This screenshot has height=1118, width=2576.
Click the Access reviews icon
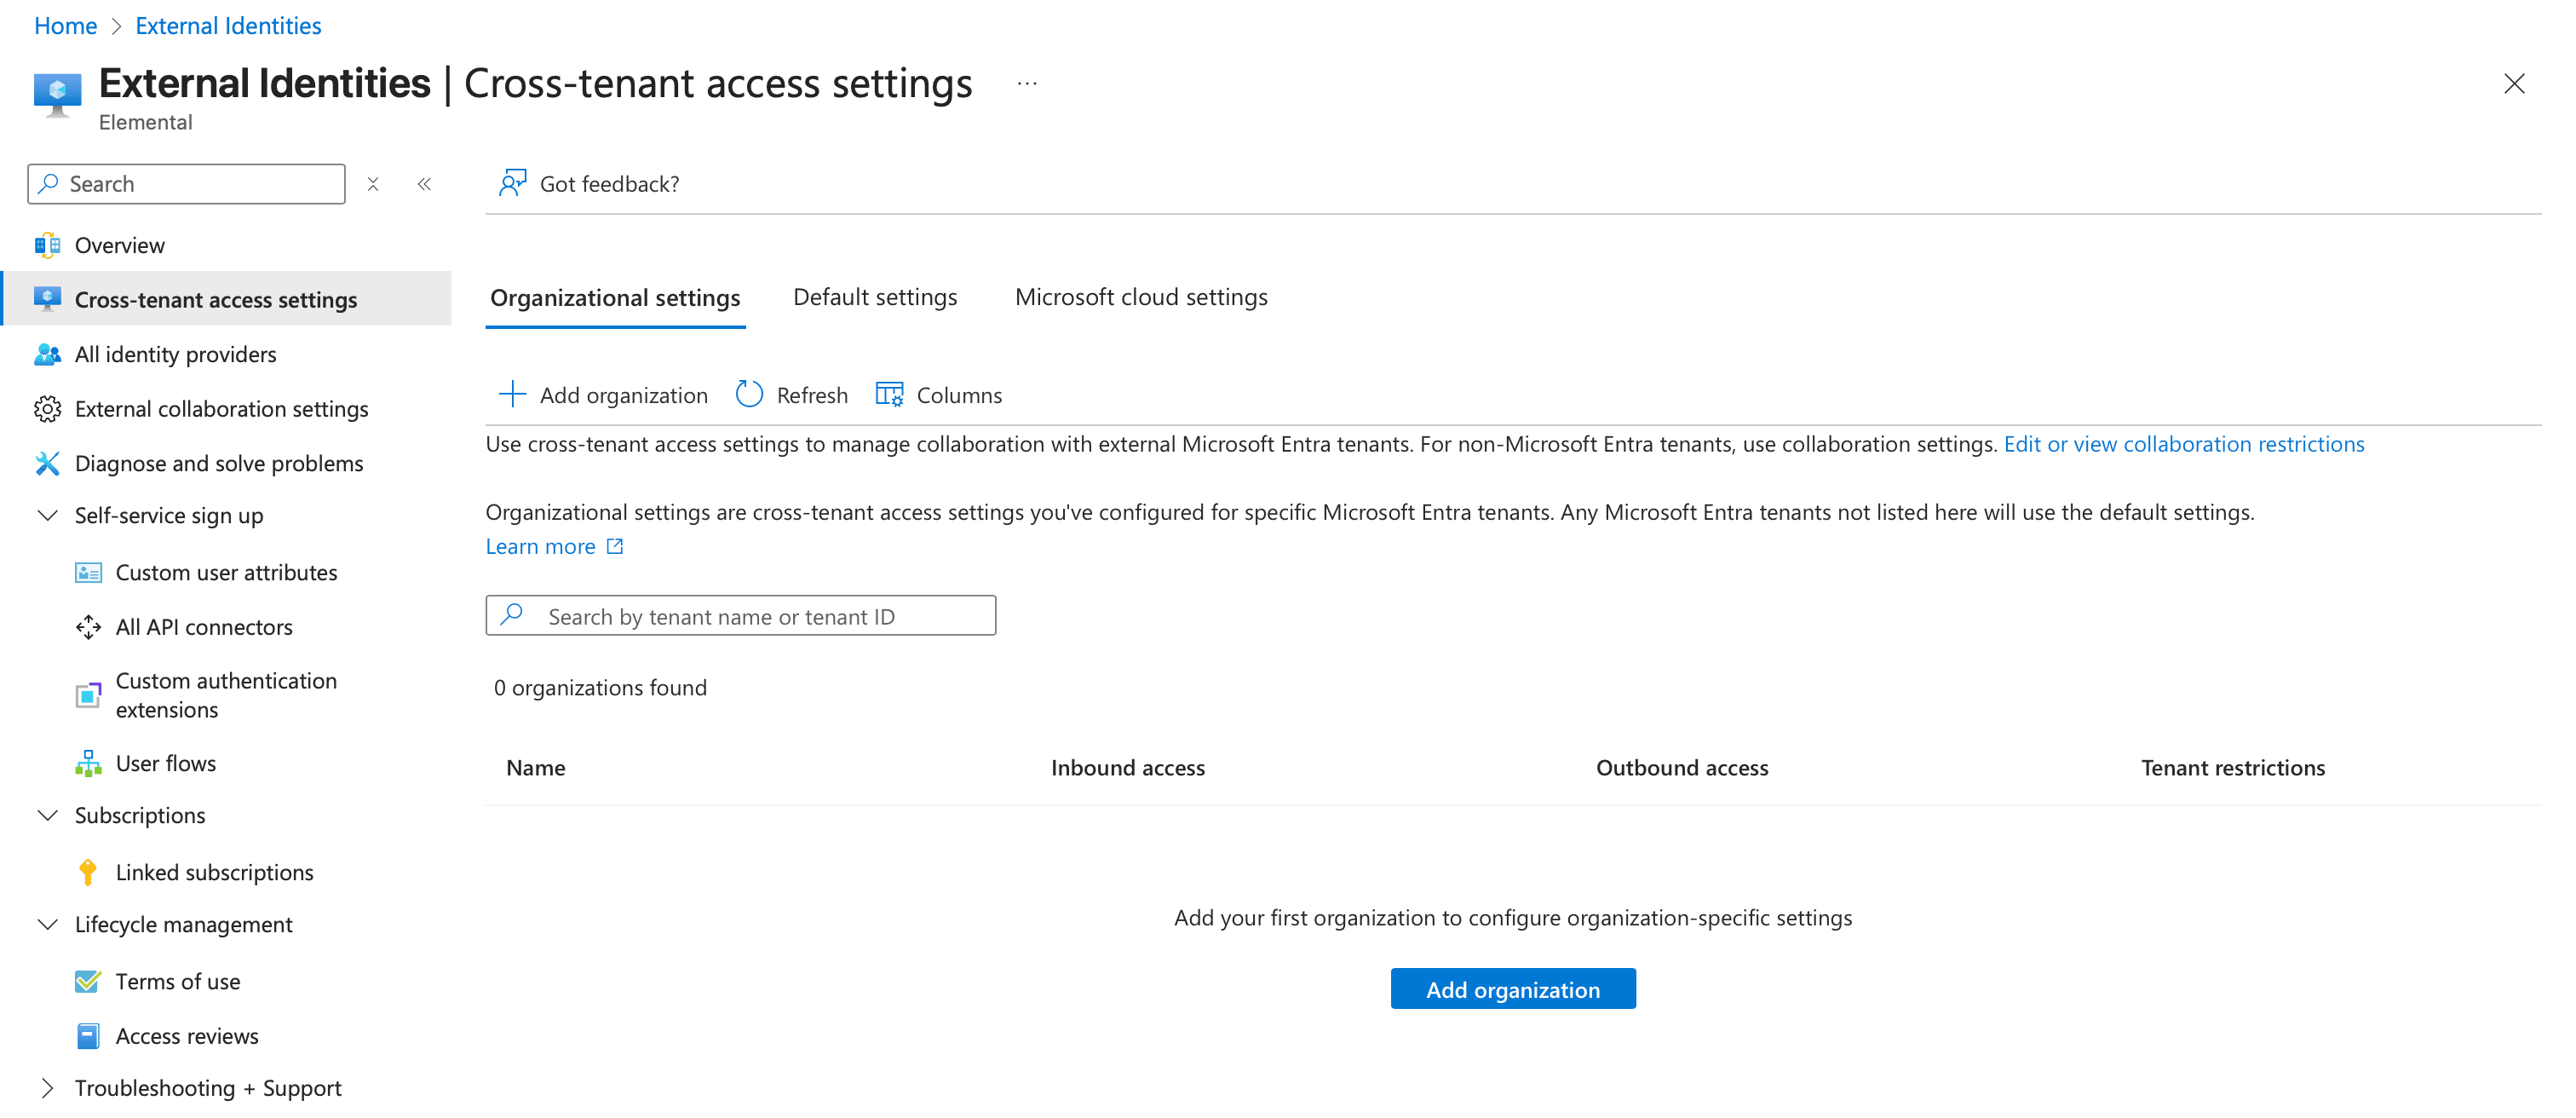coord(88,1036)
